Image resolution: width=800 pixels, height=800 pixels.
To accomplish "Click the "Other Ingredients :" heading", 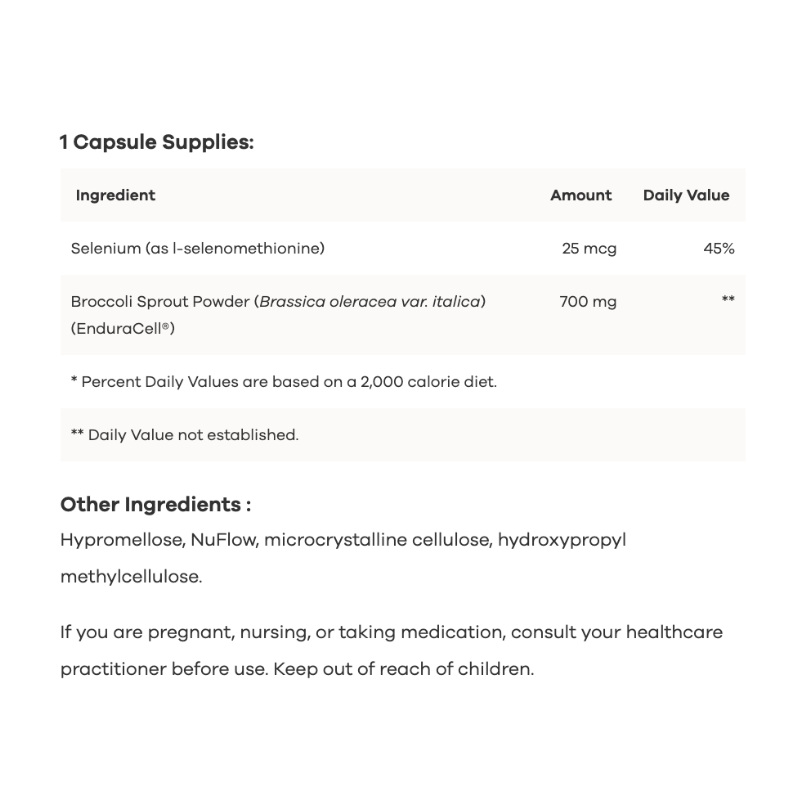I will tap(155, 504).
